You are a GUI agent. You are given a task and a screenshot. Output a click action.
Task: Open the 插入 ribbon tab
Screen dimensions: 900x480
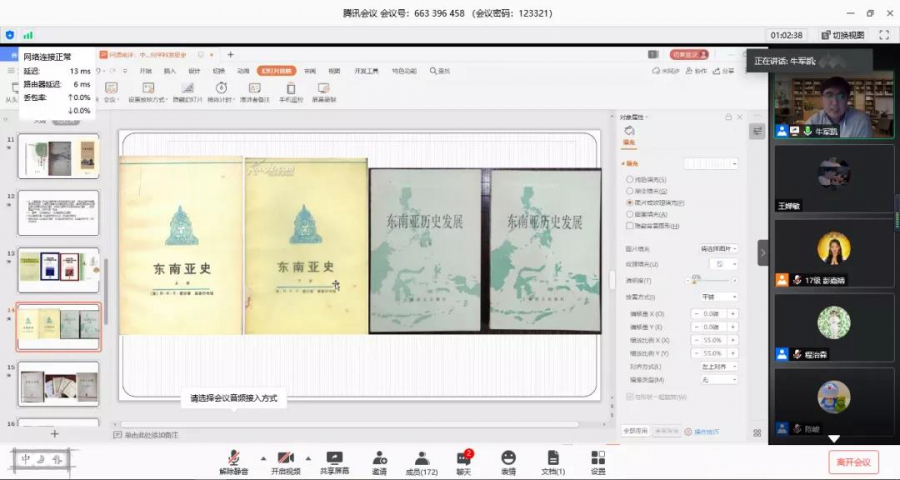coord(170,71)
